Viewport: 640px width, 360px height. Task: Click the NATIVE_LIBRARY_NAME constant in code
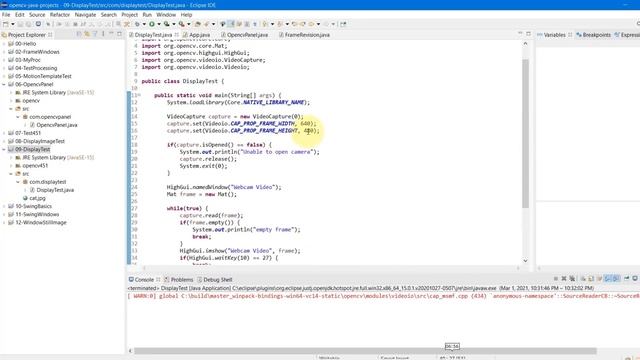pos(274,102)
